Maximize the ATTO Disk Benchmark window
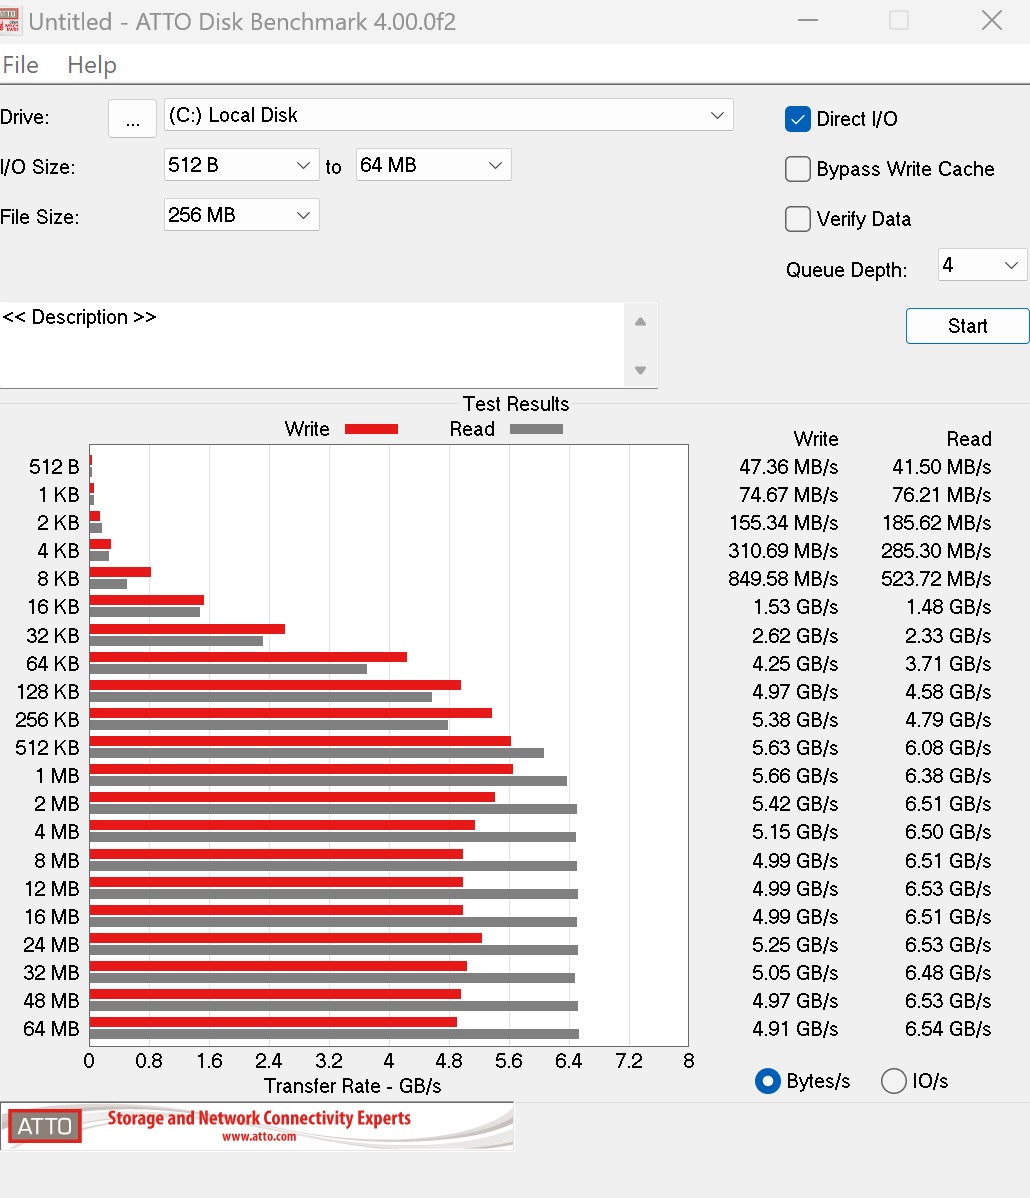 [899, 21]
